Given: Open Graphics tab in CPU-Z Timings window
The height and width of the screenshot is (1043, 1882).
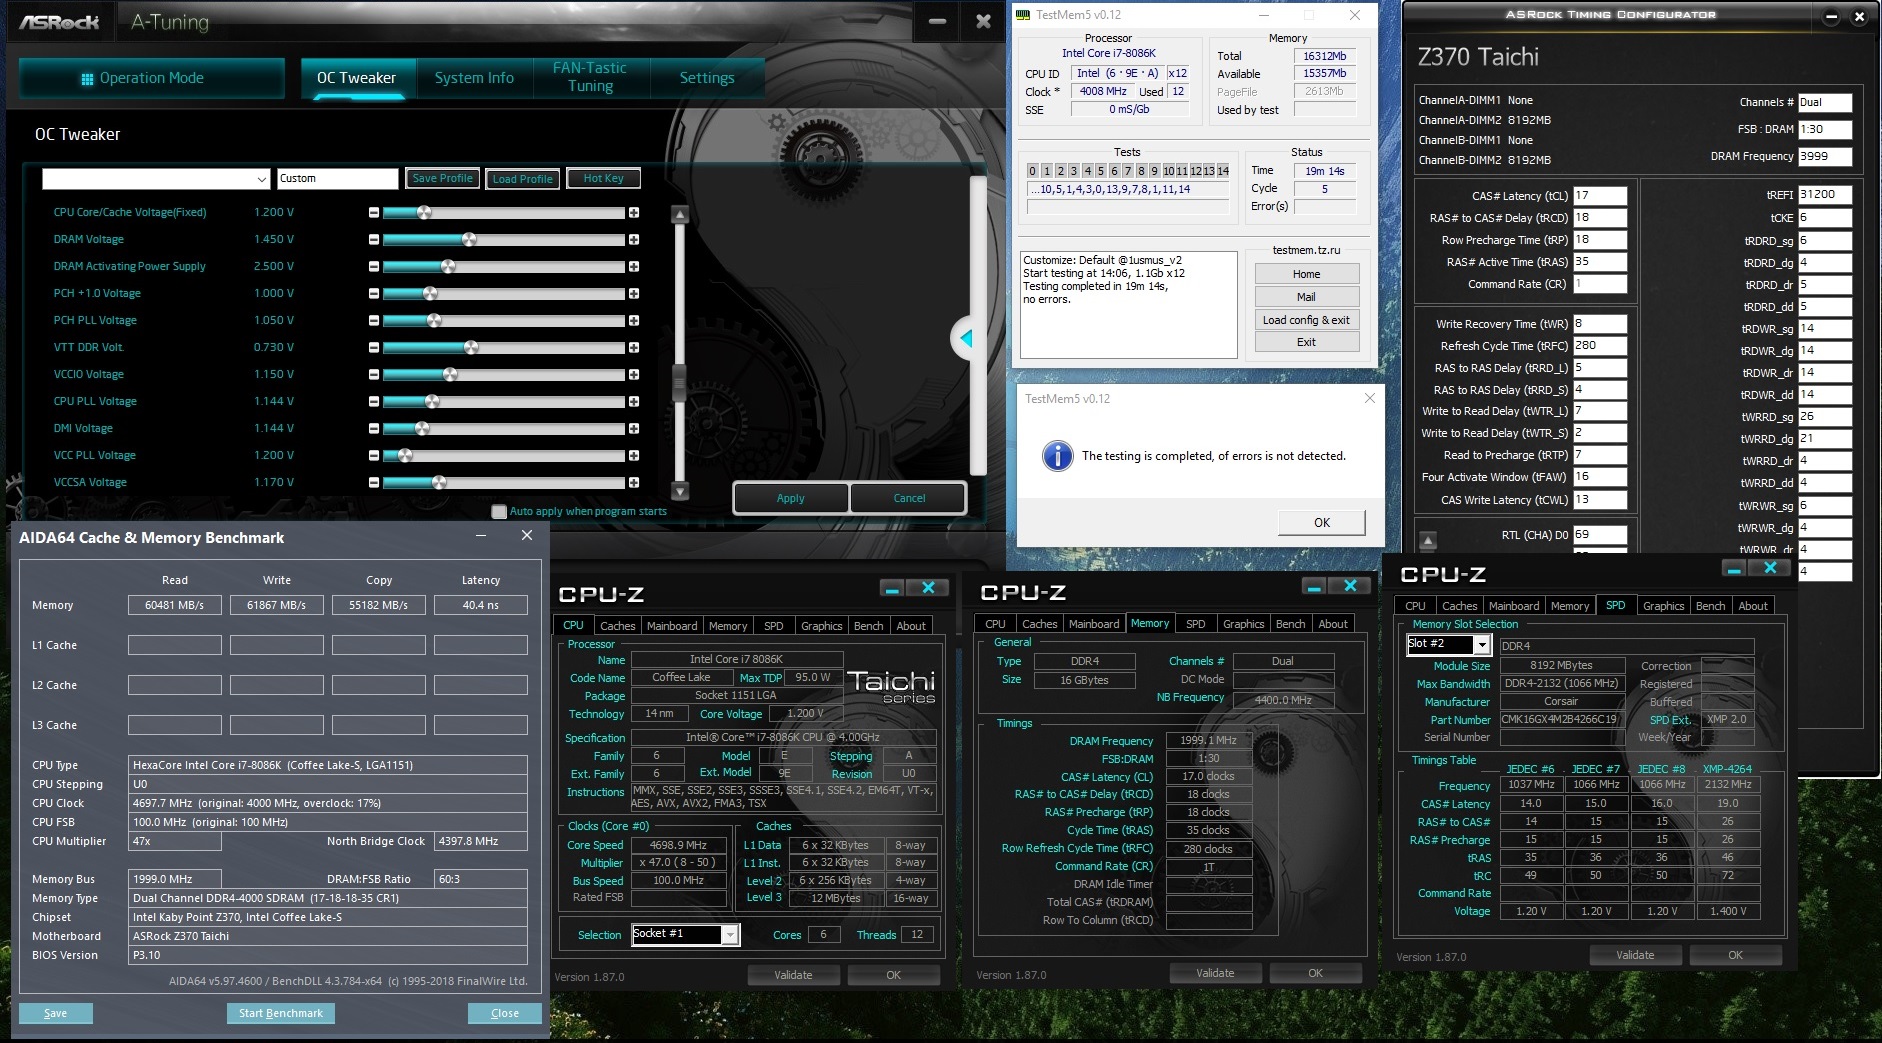Looking at the screenshot, I should click(1243, 624).
